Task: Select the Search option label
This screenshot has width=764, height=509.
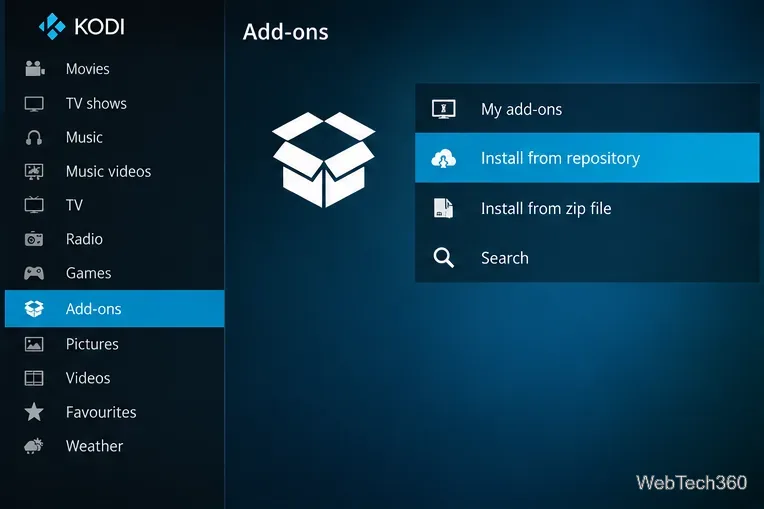Action: (505, 258)
